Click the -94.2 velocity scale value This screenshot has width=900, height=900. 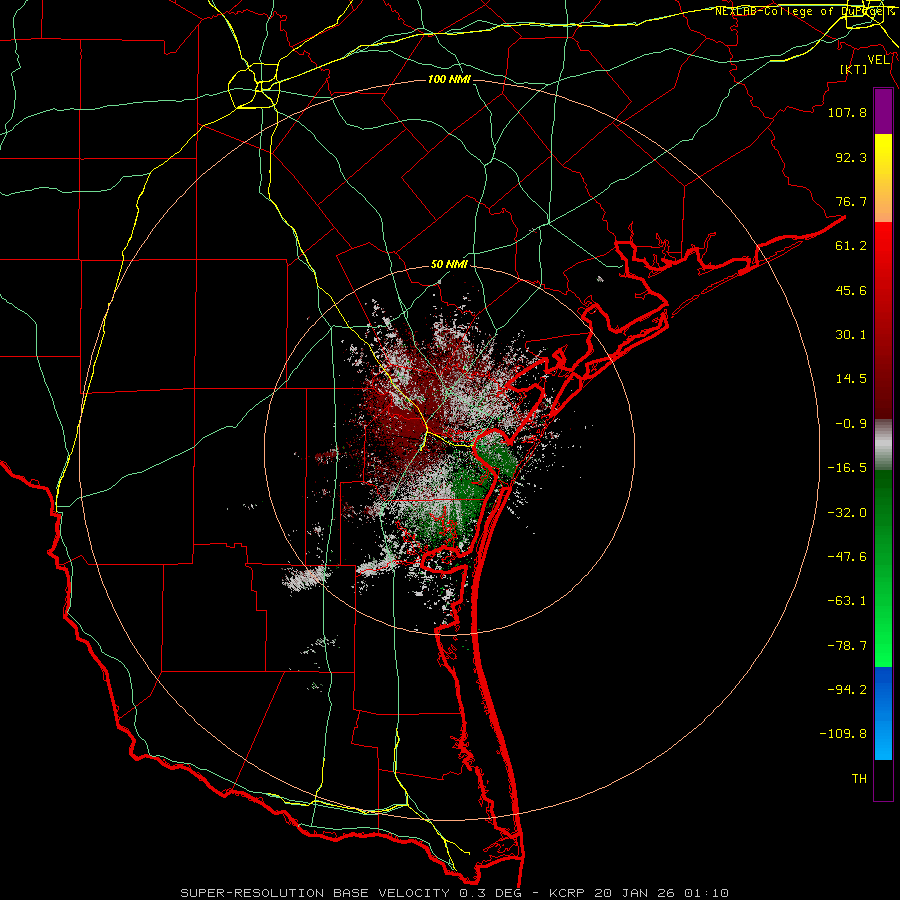[x=847, y=690]
